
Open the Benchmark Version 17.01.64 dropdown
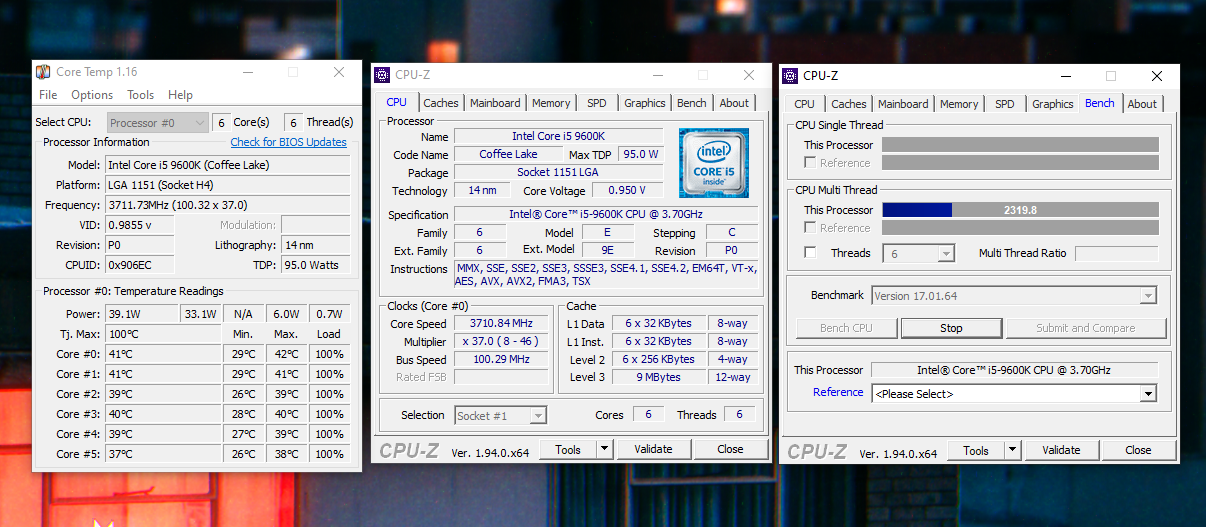(1014, 296)
